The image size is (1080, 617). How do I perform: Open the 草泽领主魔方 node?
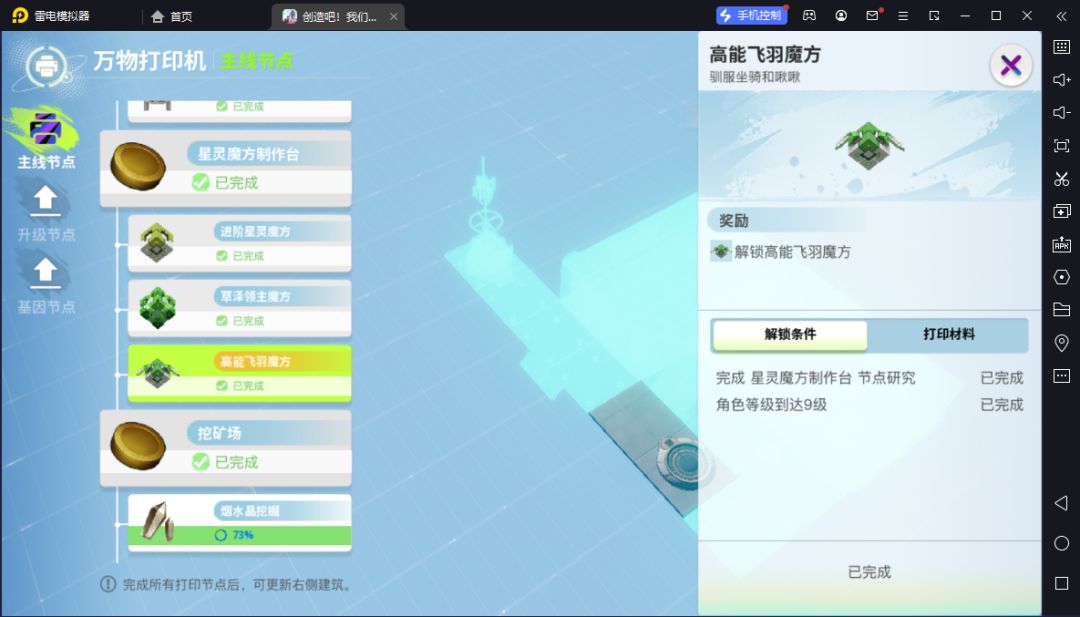pos(240,308)
